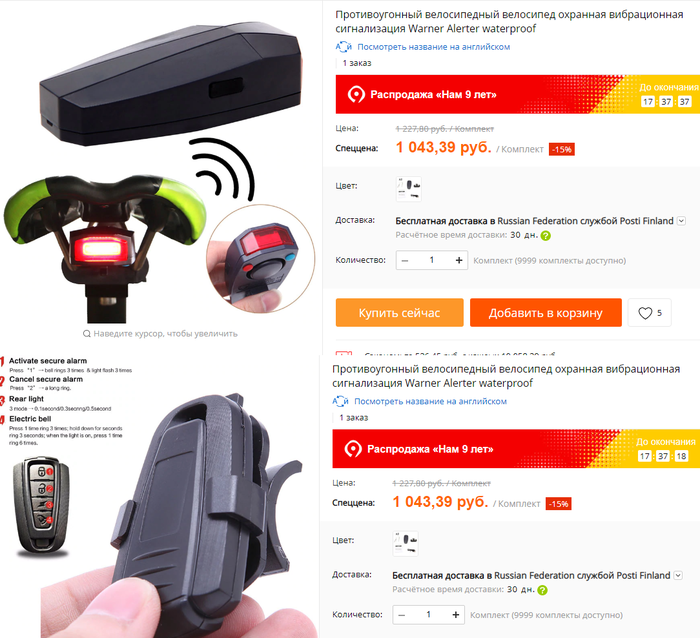The height and width of the screenshot is (638, 700).
Task: Click the green delivery help icon in the top listing
Action: tap(546, 236)
